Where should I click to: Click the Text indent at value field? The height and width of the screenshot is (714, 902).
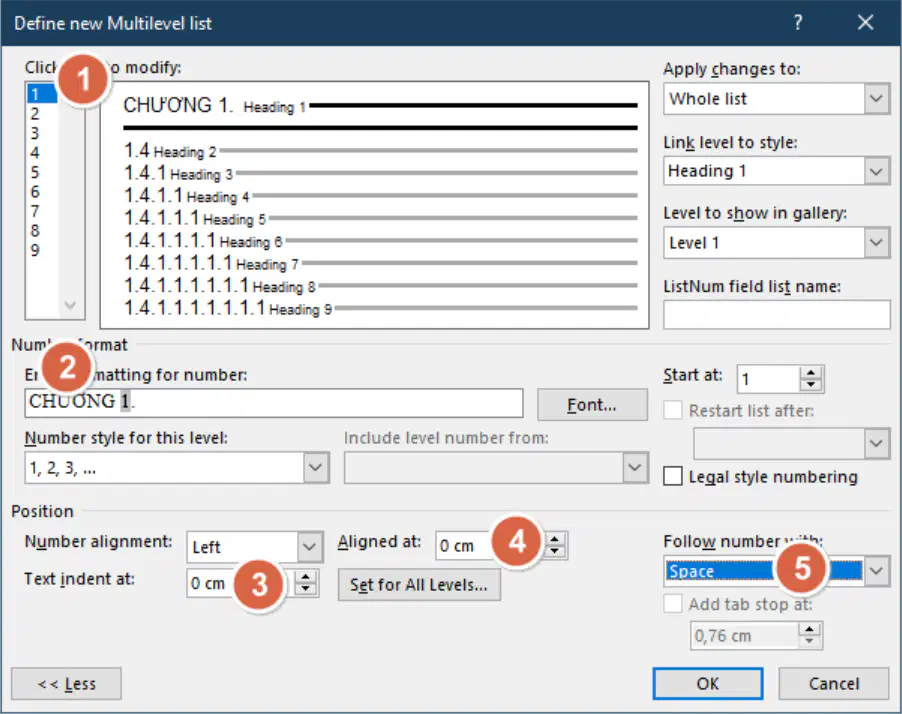(x=240, y=583)
